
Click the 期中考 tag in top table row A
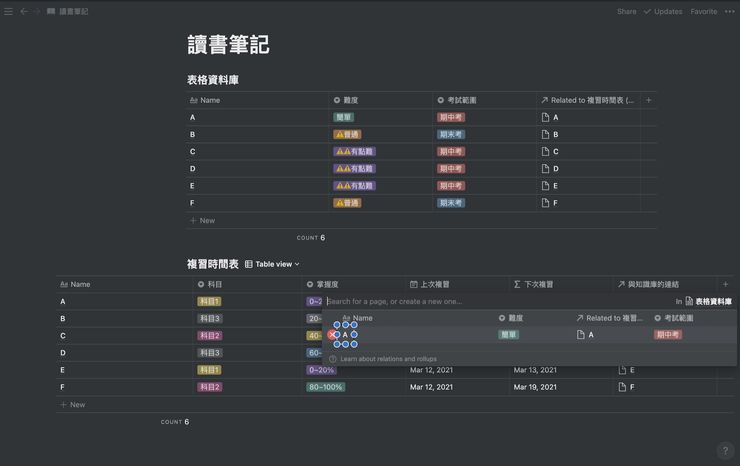coord(451,117)
